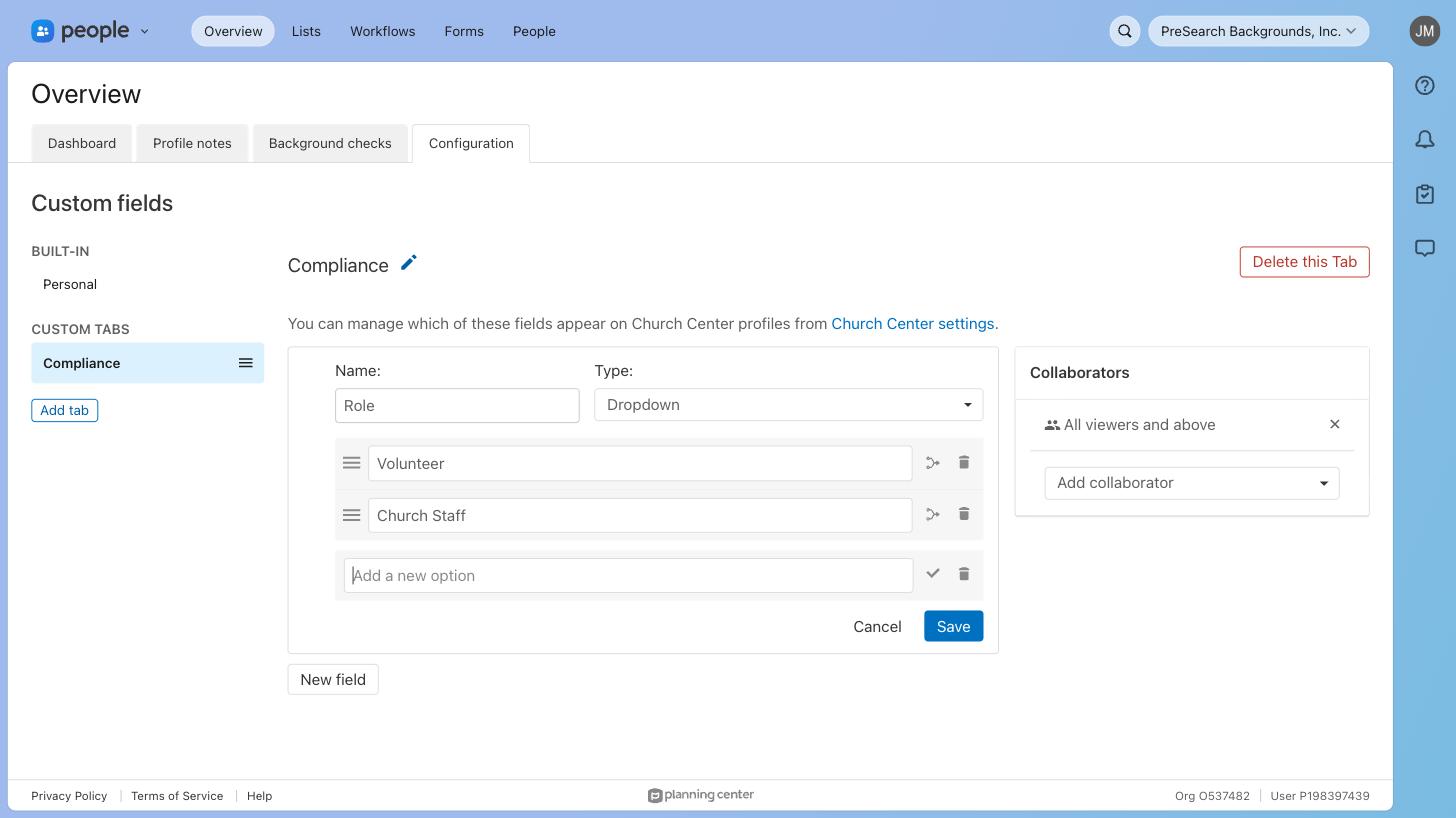1456x818 pixels.
Task: Open the field Type dropdown
Action: coord(788,405)
